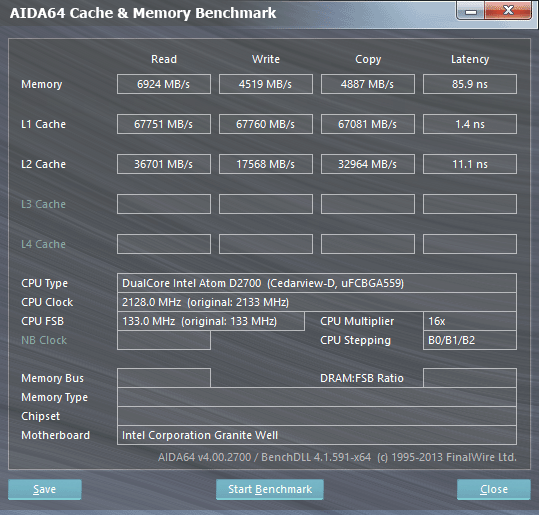This screenshot has height=515, width=539.
Task: Select Motherboard Intel Corporation Granite Well
Action: [317, 435]
